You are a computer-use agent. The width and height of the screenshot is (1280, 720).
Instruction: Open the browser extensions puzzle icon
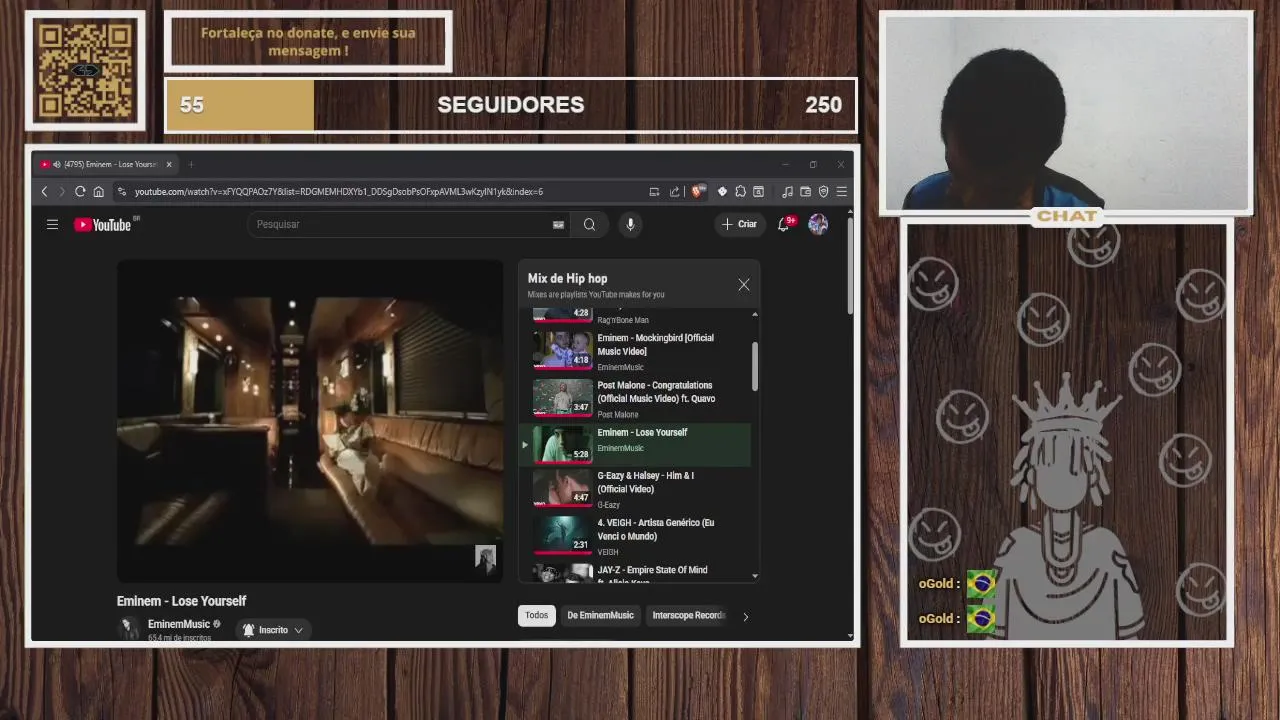point(740,192)
